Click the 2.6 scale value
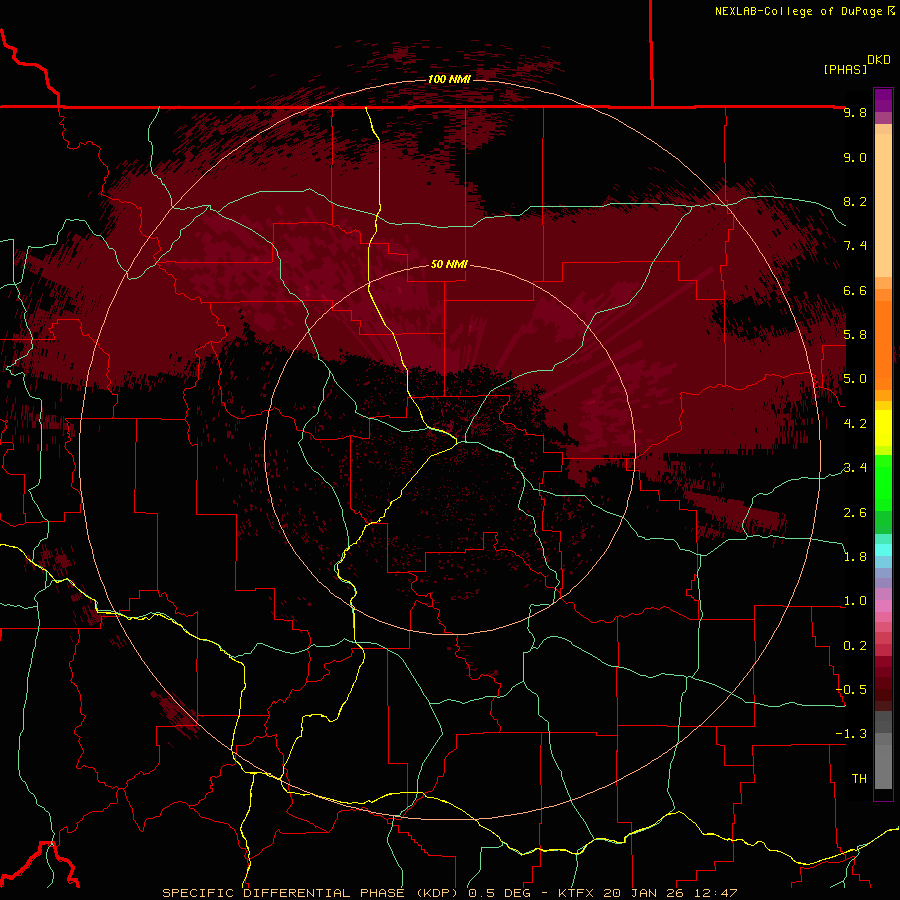Viewport: 900px width, 900px height. coord(855,513)
